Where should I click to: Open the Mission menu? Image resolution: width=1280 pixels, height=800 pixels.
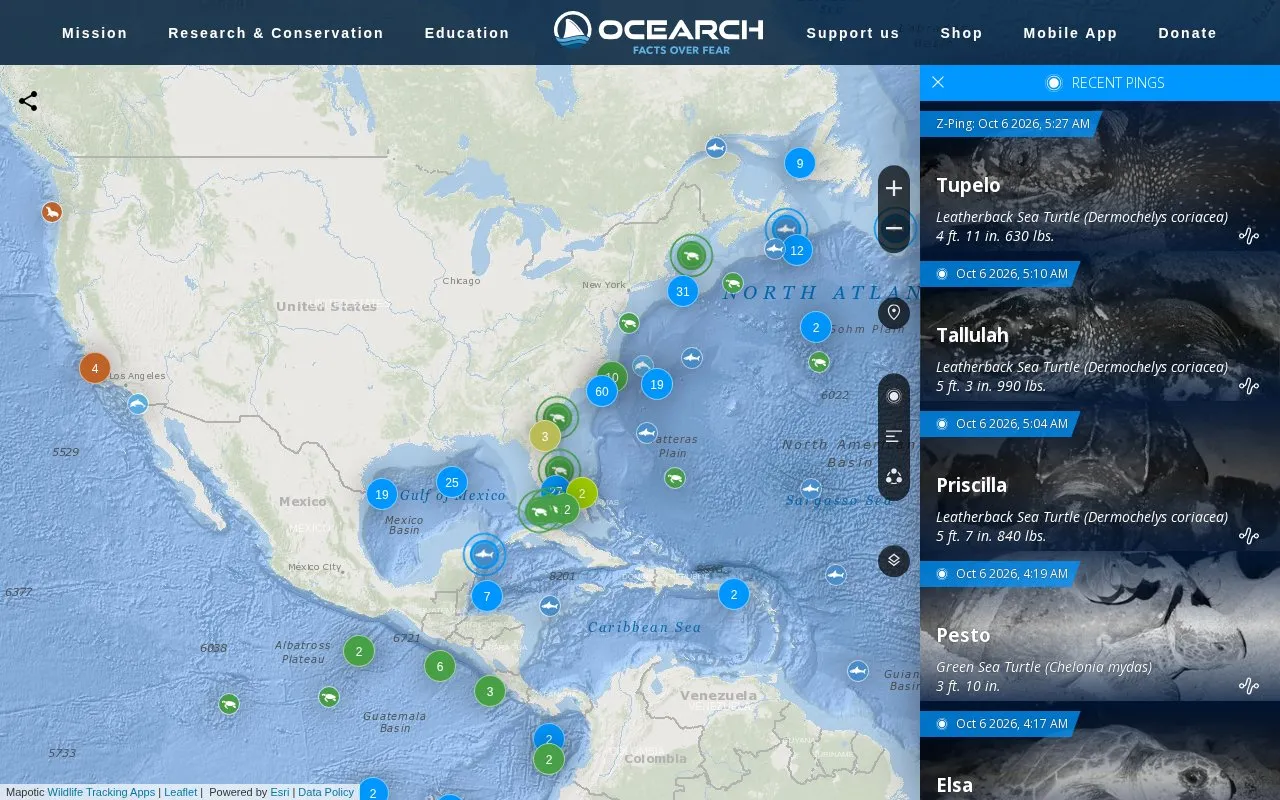(95, 33)
